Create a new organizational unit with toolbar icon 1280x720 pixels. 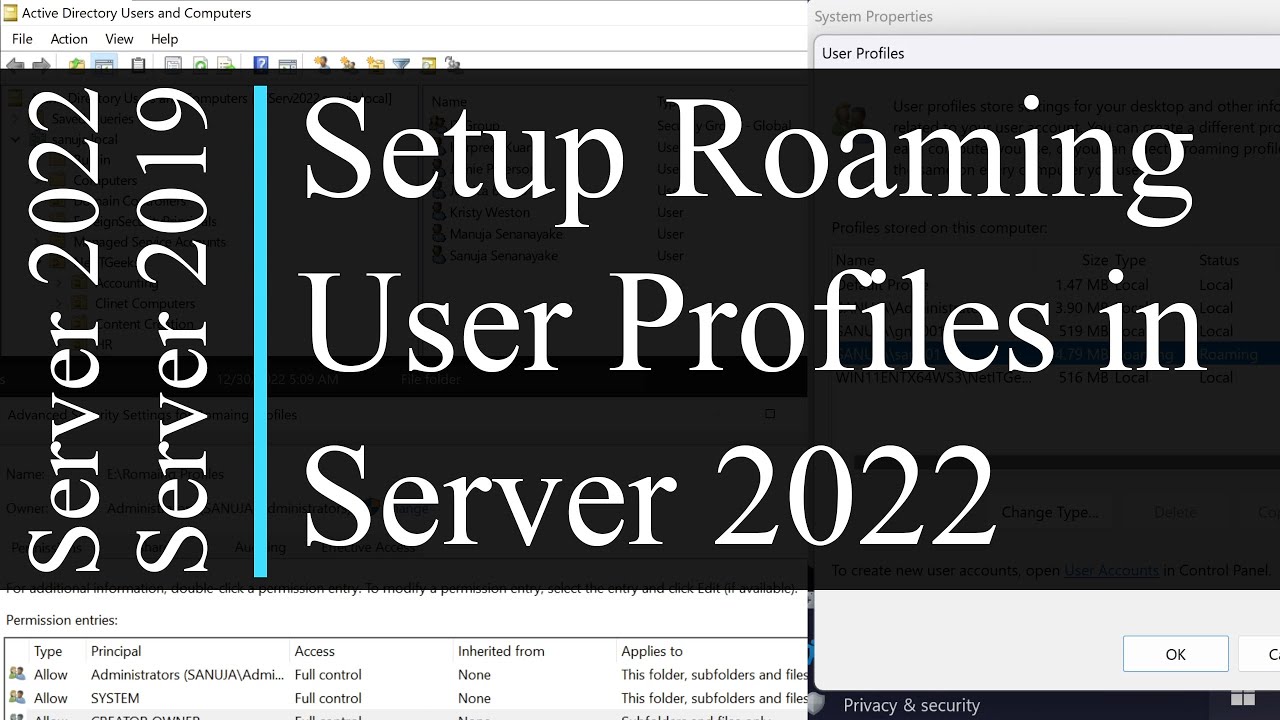pyautogui.click(x=375, y=65)
